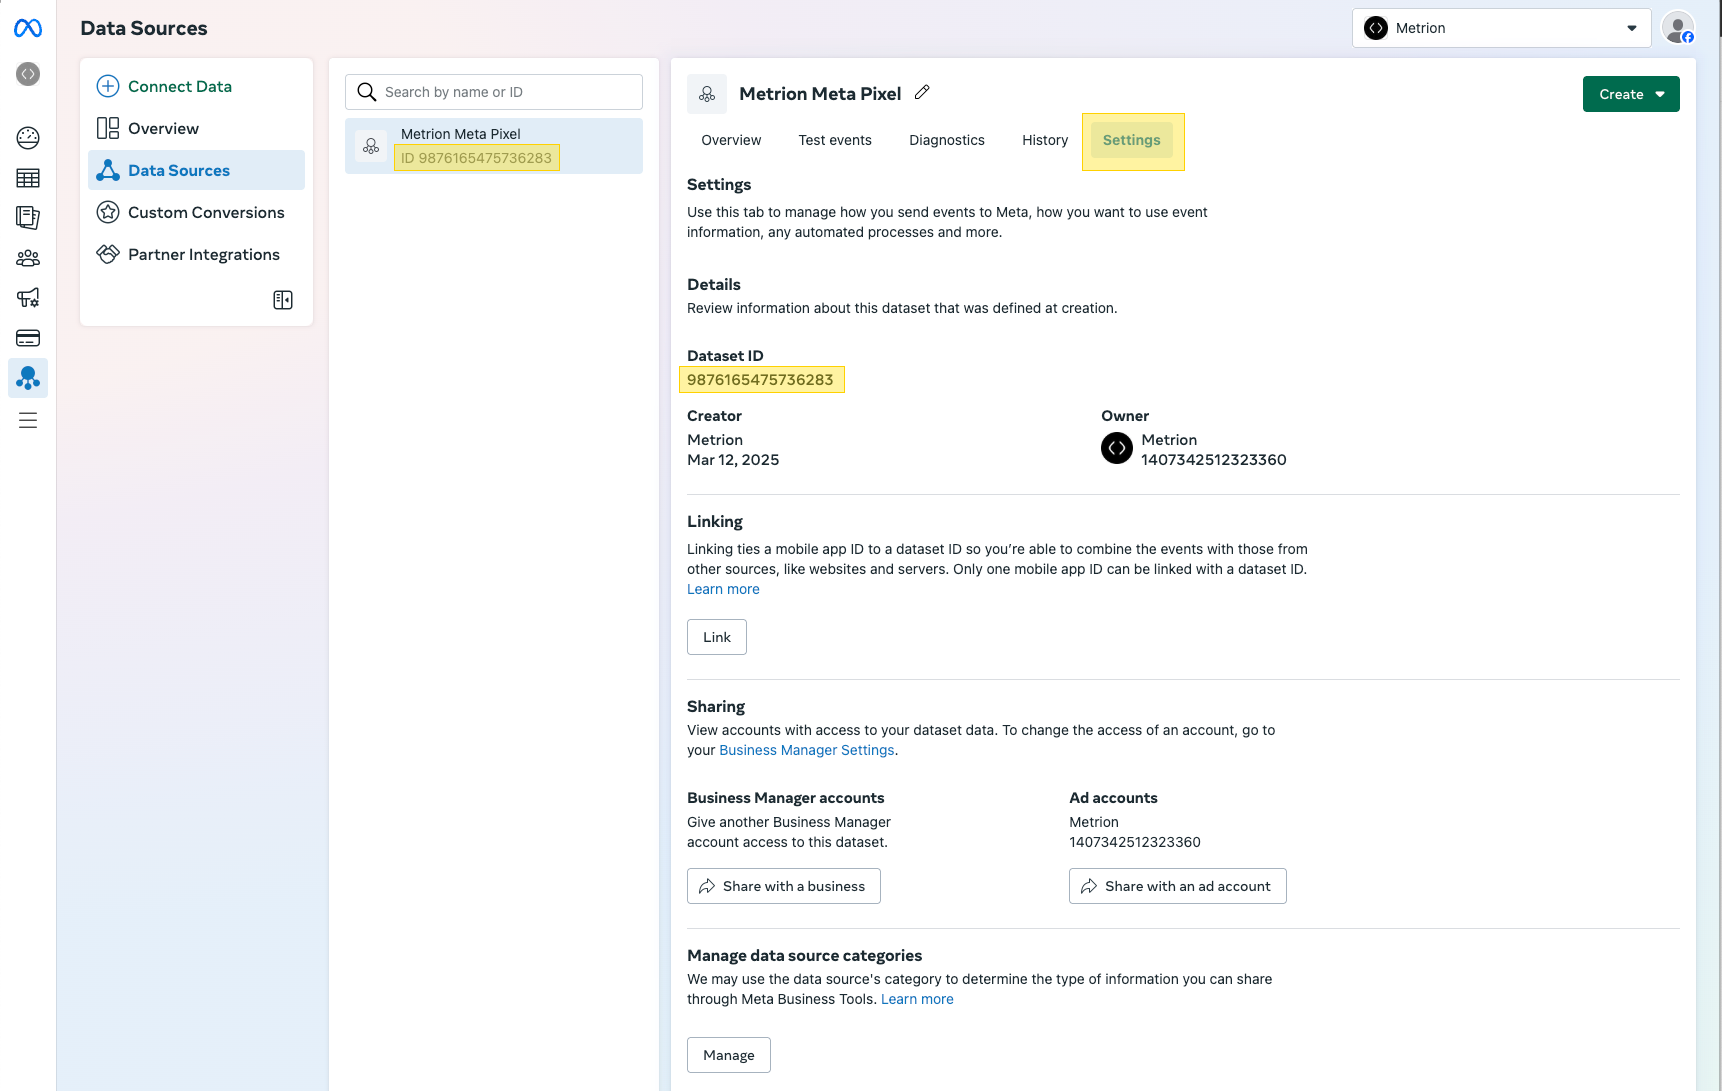1722x1091 pixels.
Task: Collapse the navigation panel with the sidebar icon
Action: pyautogui.click(x=283, y=300)
